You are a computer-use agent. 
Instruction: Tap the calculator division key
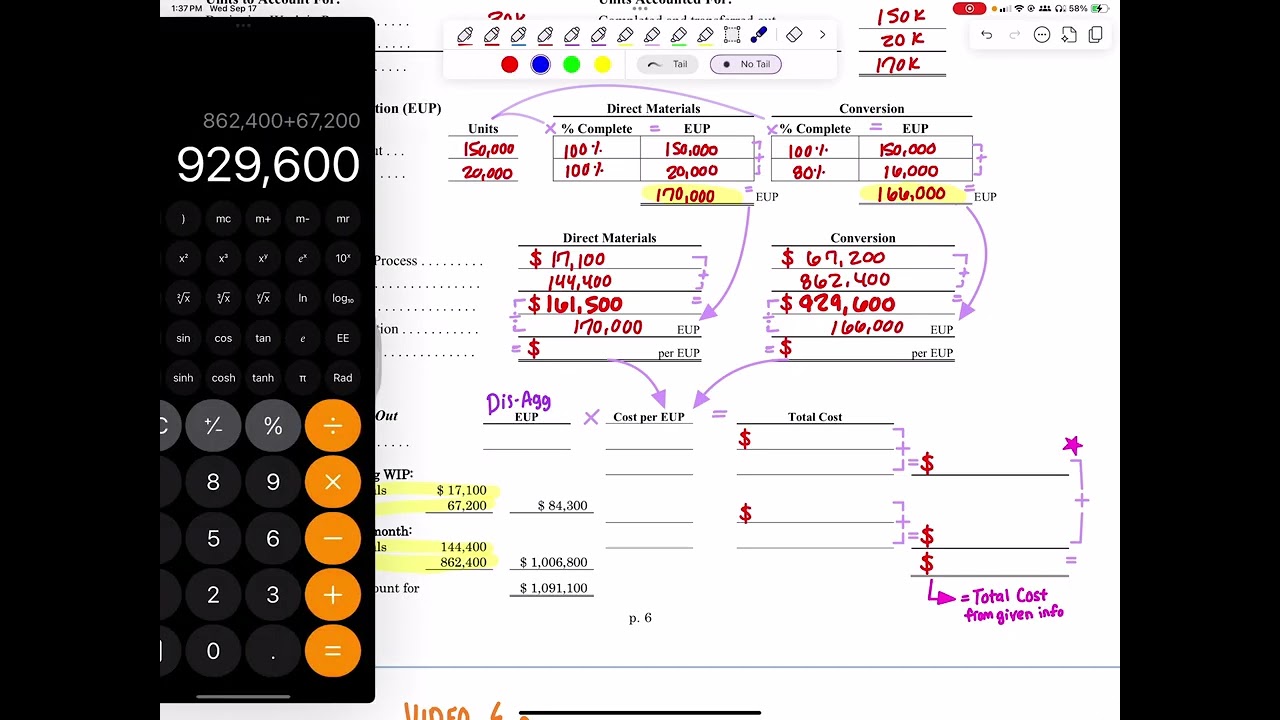pyautogui.click(x=333, y=427)
